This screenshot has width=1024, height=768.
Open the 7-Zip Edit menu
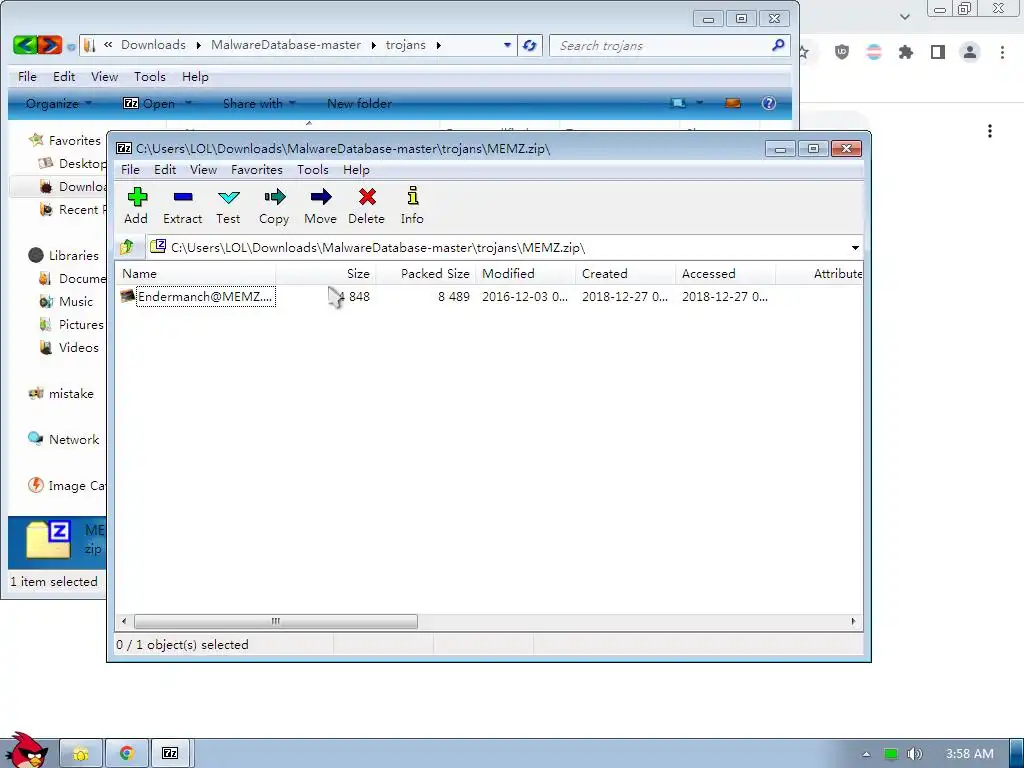pyautogui.click(x=165, y=170)
